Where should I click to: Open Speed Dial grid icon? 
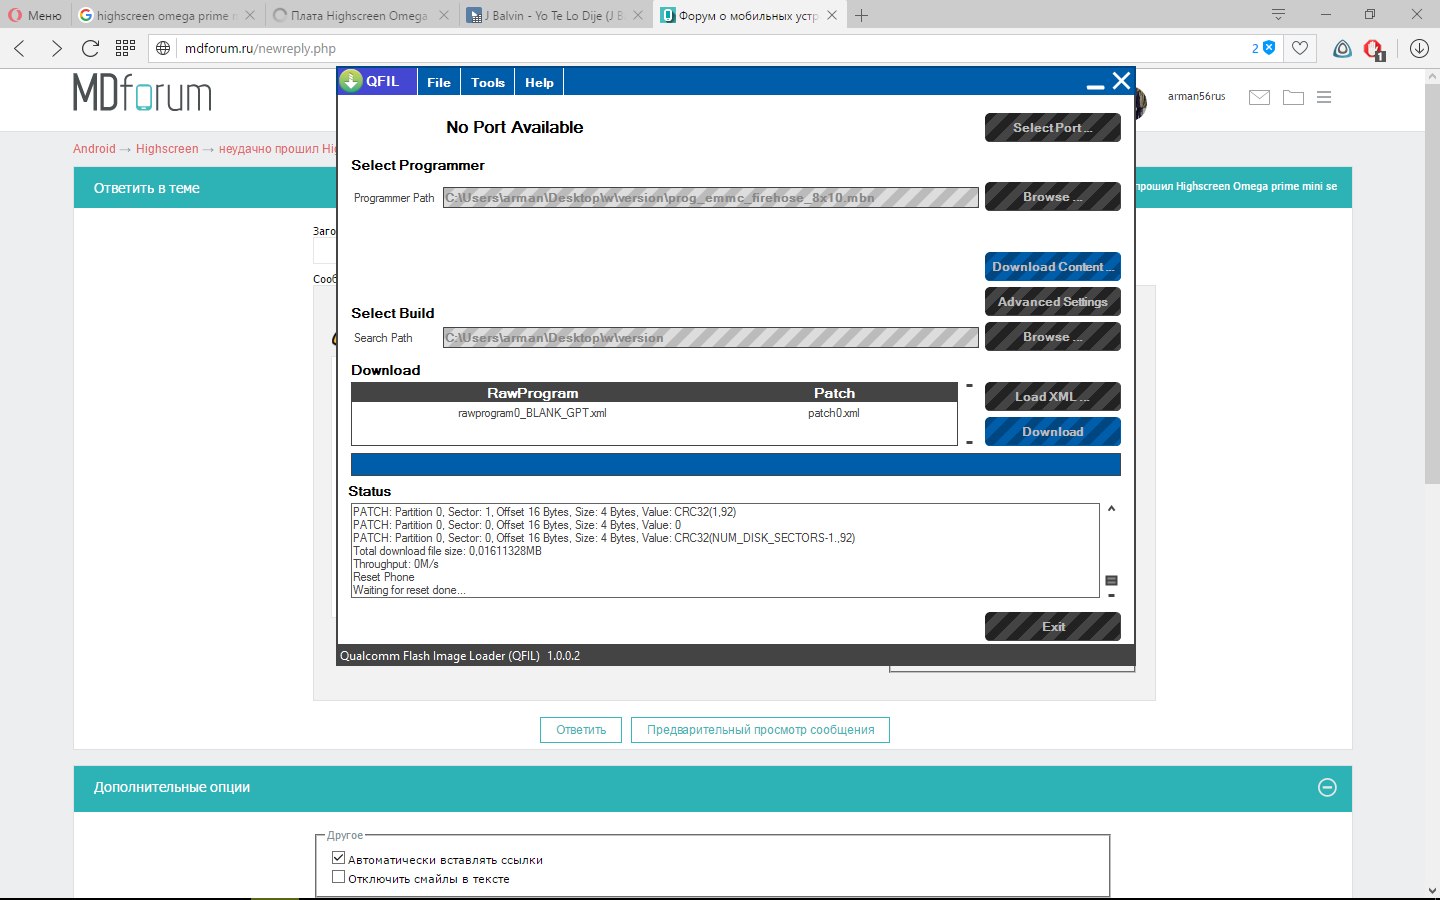(125, 48)
